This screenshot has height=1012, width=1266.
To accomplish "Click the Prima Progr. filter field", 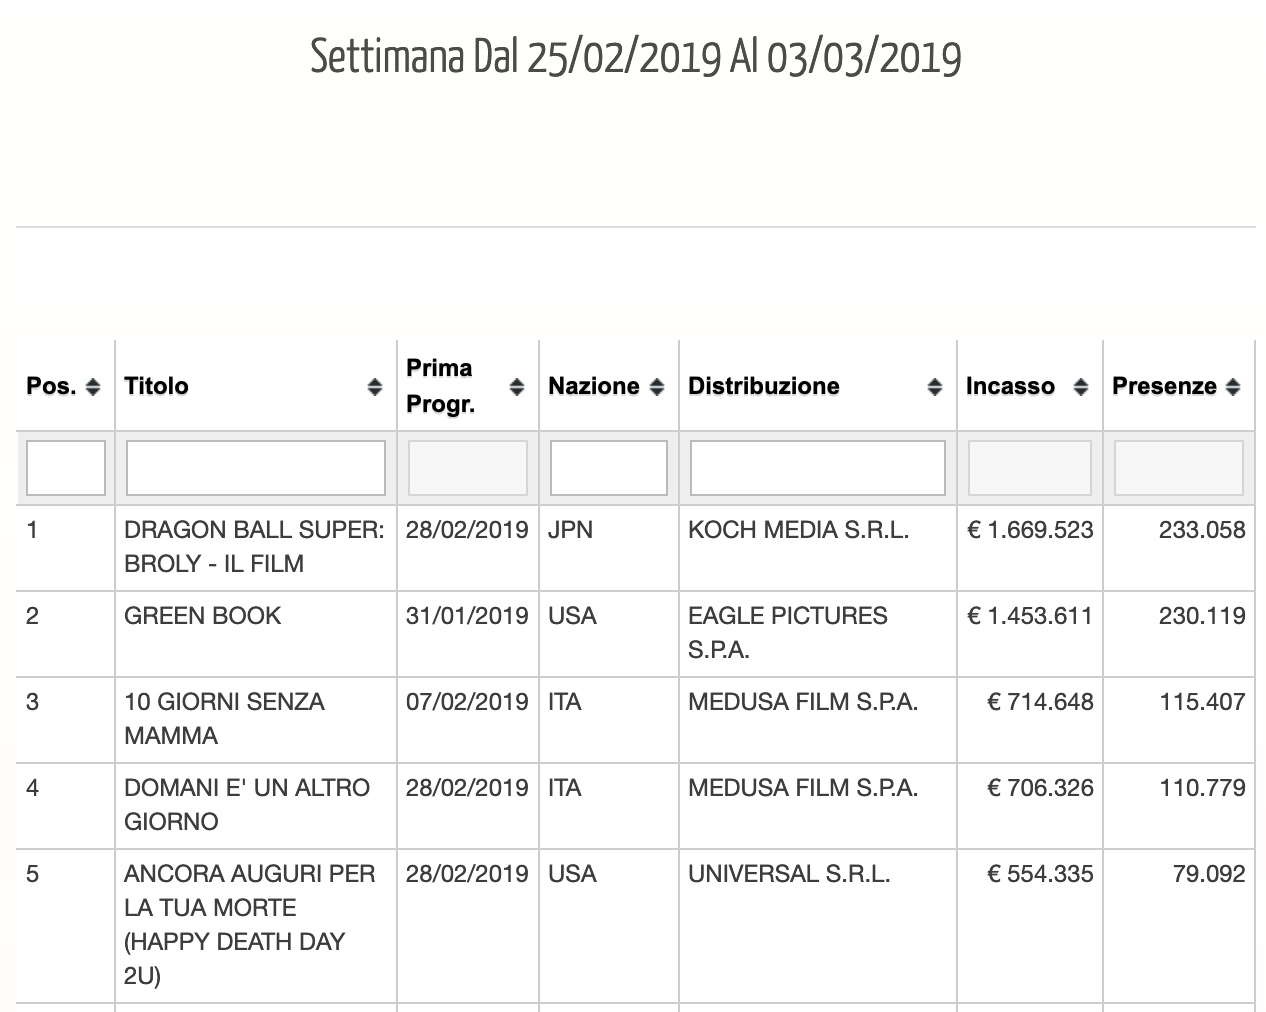I will pyautogui.click(x=468, y=468).
